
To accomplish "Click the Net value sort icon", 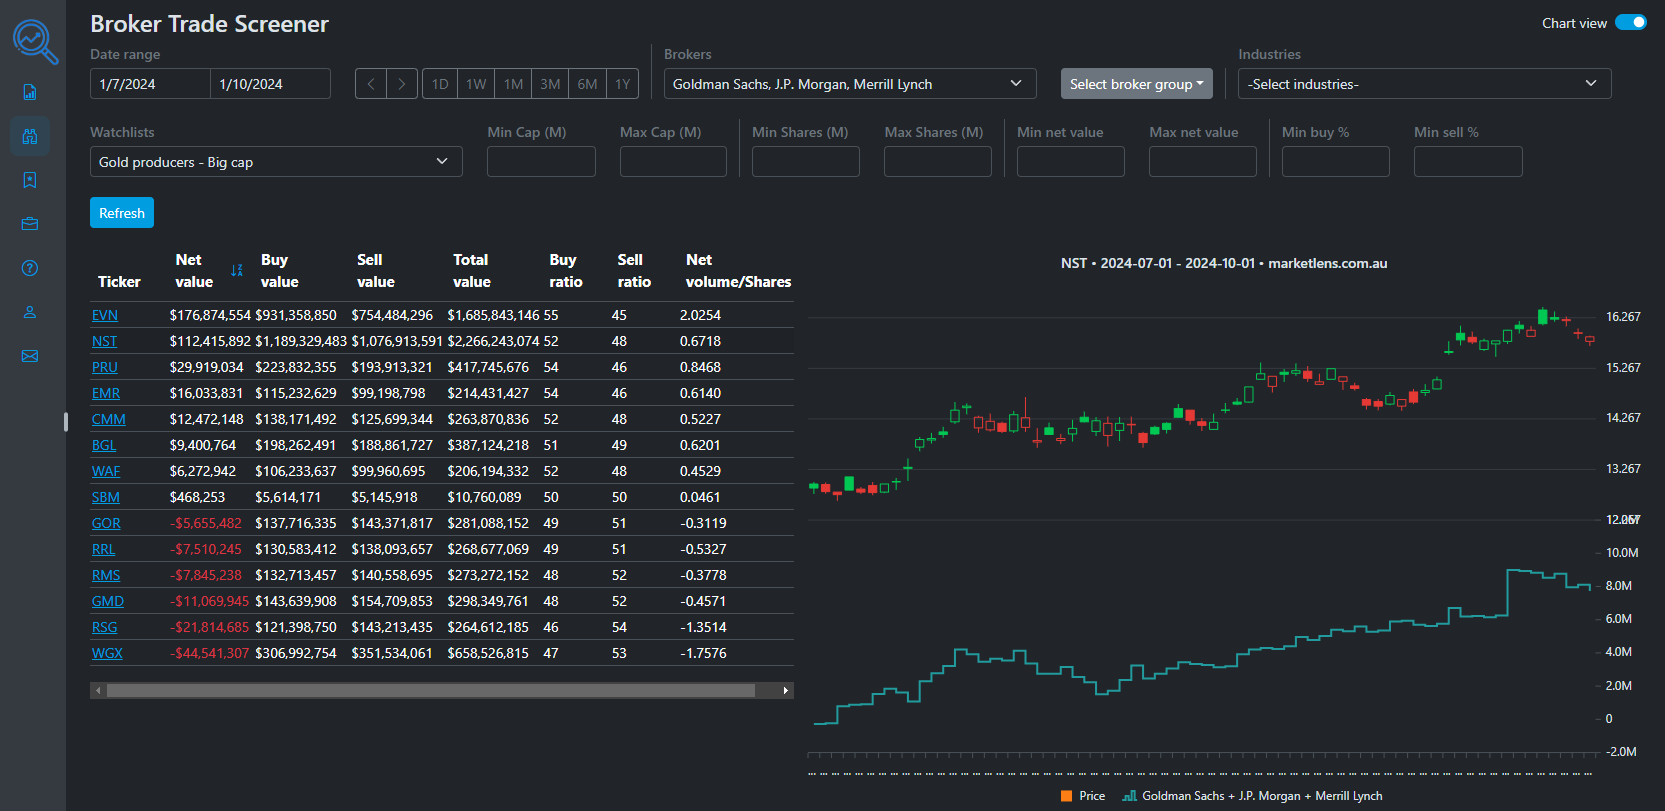I will (237, 270).
